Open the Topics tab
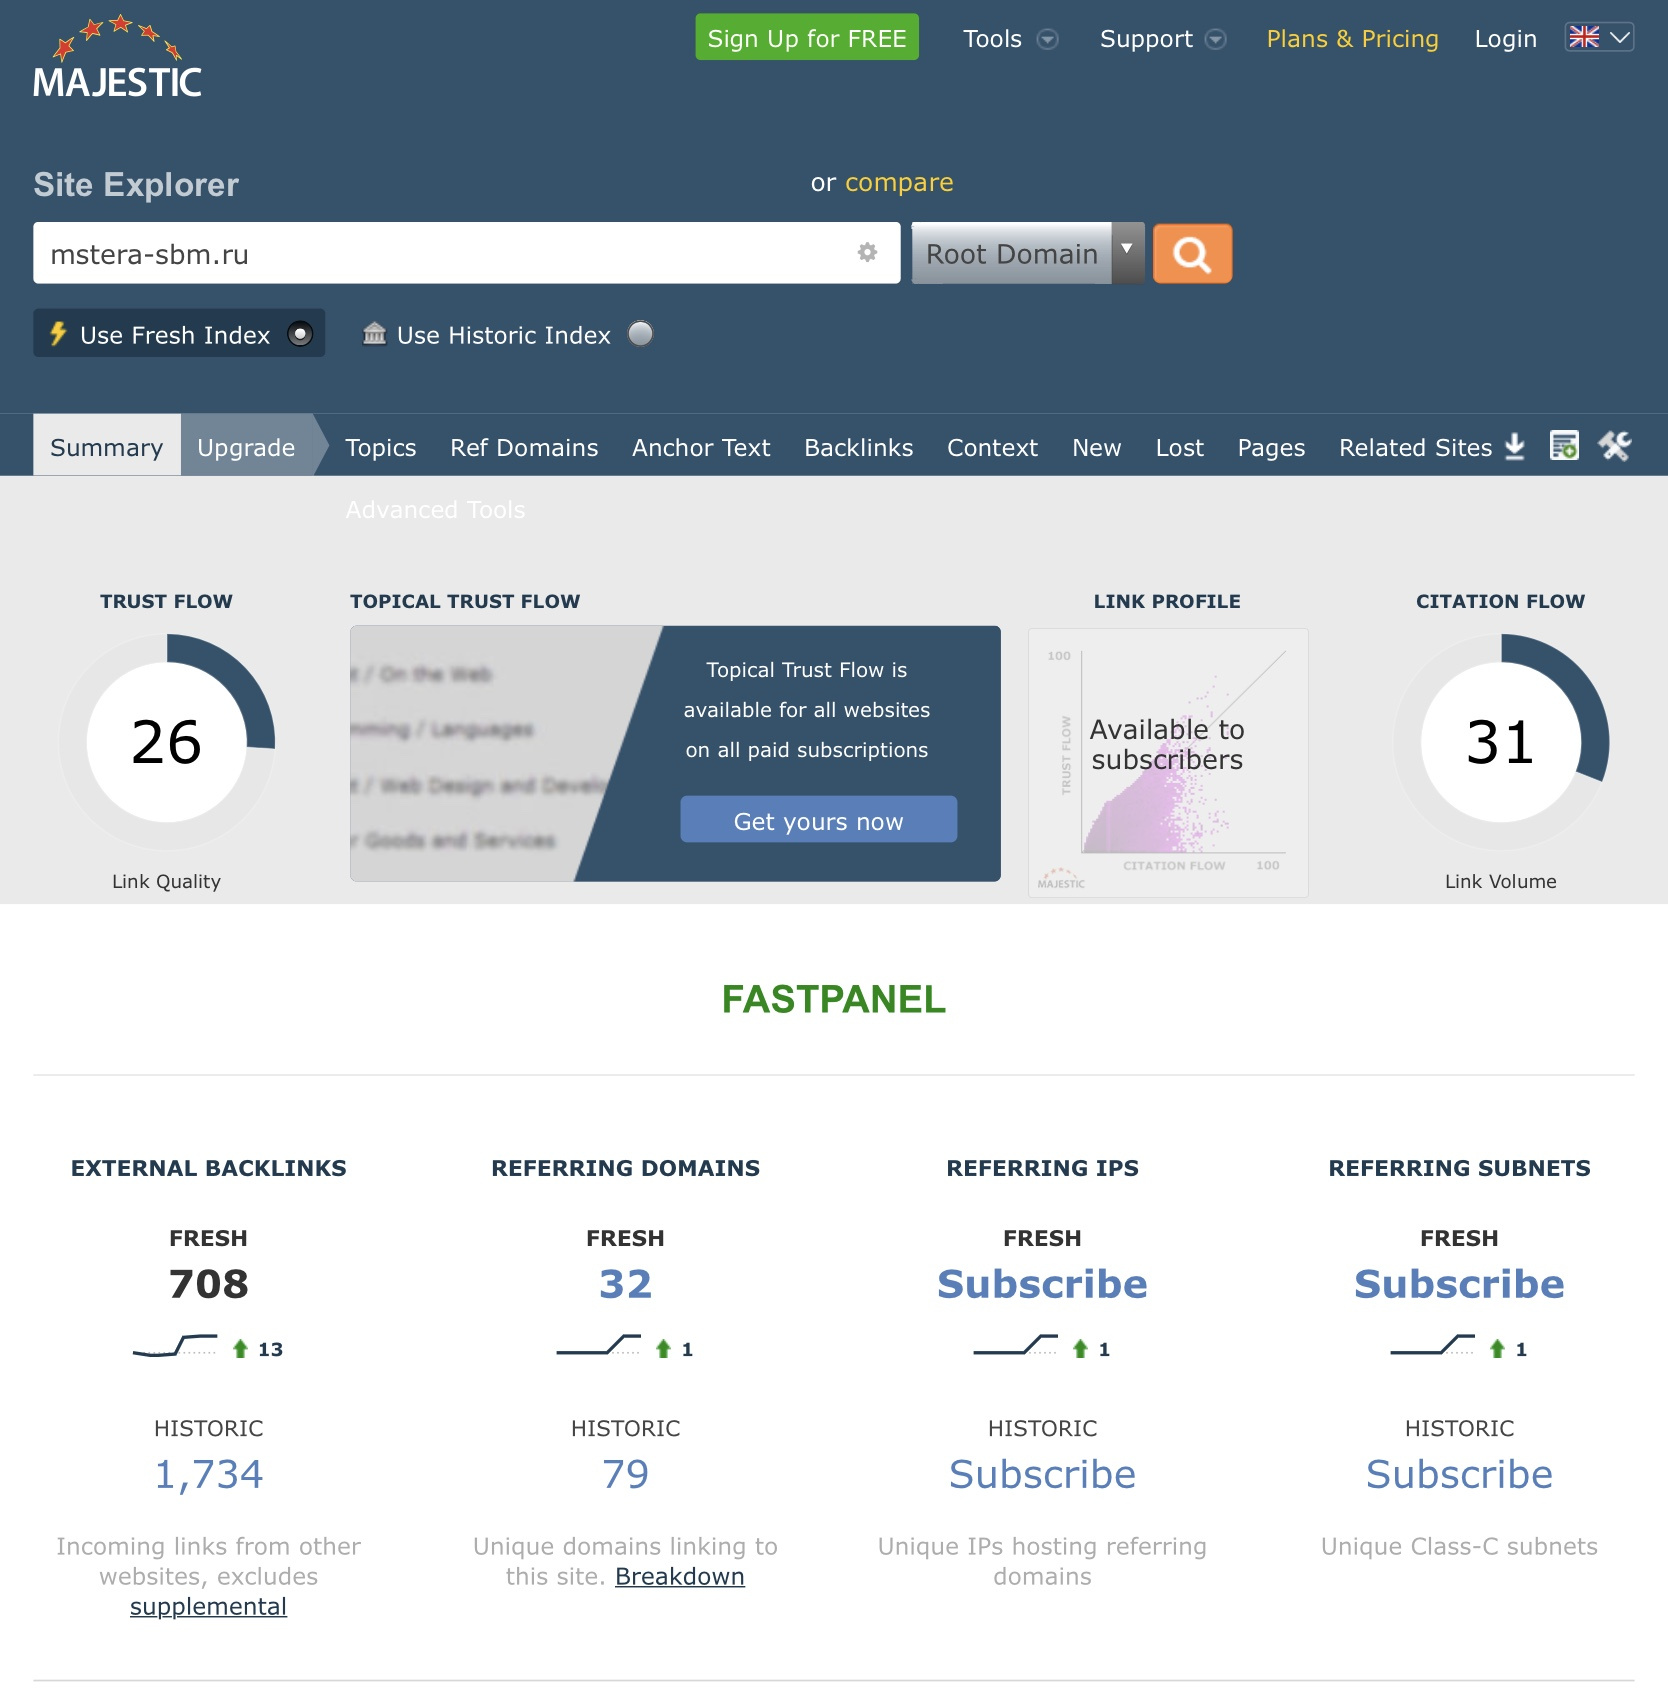Viewport: 1668px width, 1699px height. point(380,447)
